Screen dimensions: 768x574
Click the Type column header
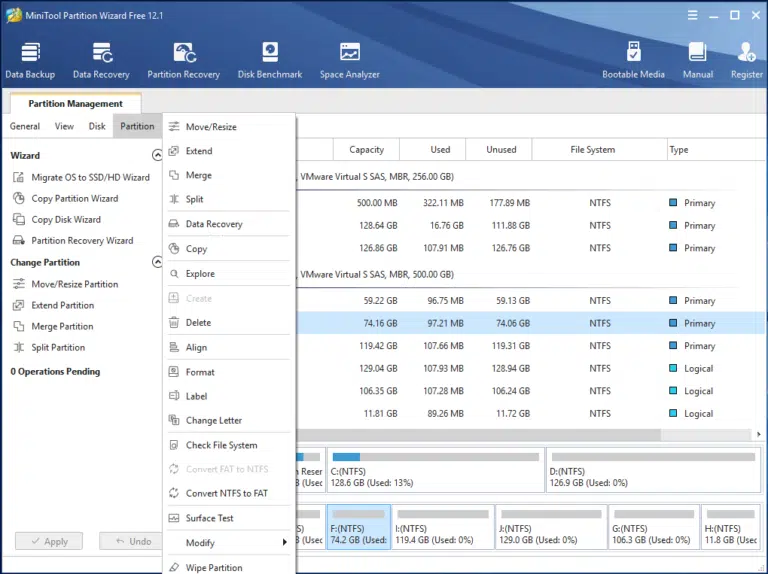point(715,149)
